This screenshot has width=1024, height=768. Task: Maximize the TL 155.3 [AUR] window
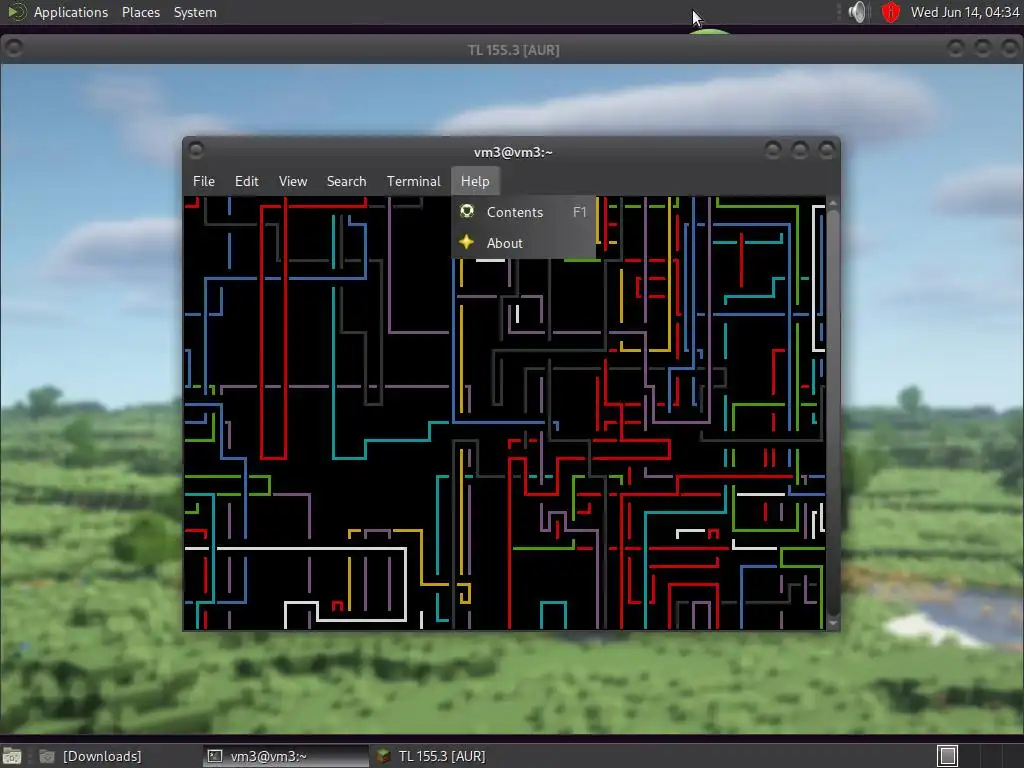click(983, 48)
